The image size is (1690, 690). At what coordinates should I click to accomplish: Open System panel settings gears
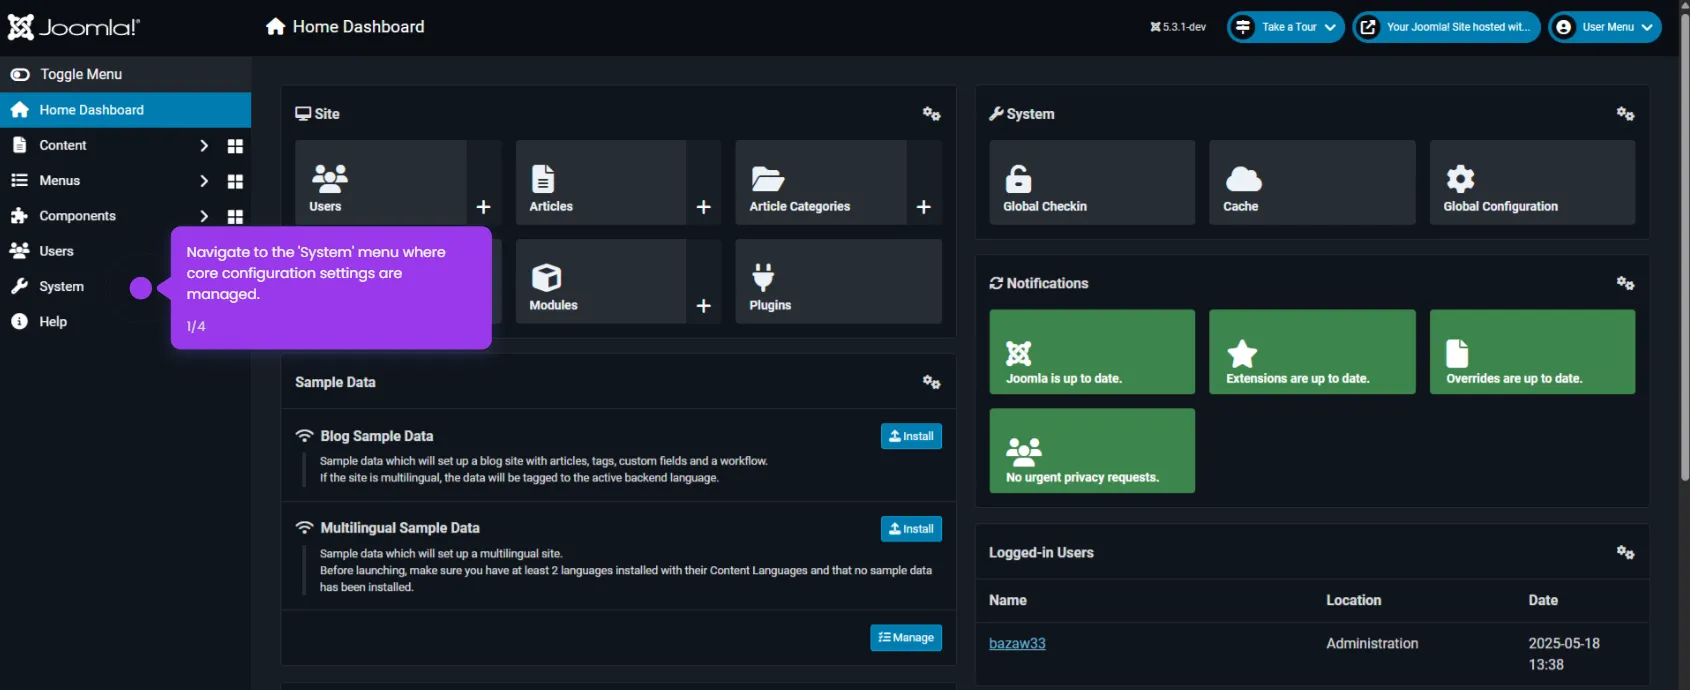(x=1625, y=114)
